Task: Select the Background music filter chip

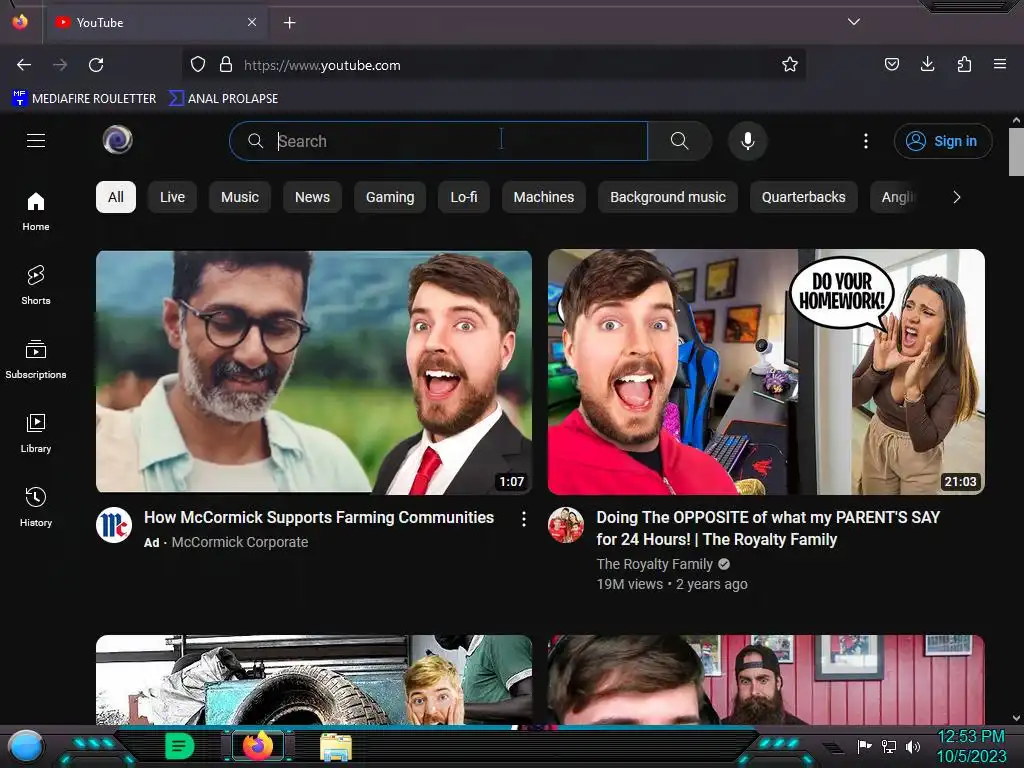Action: coord(667,197)
